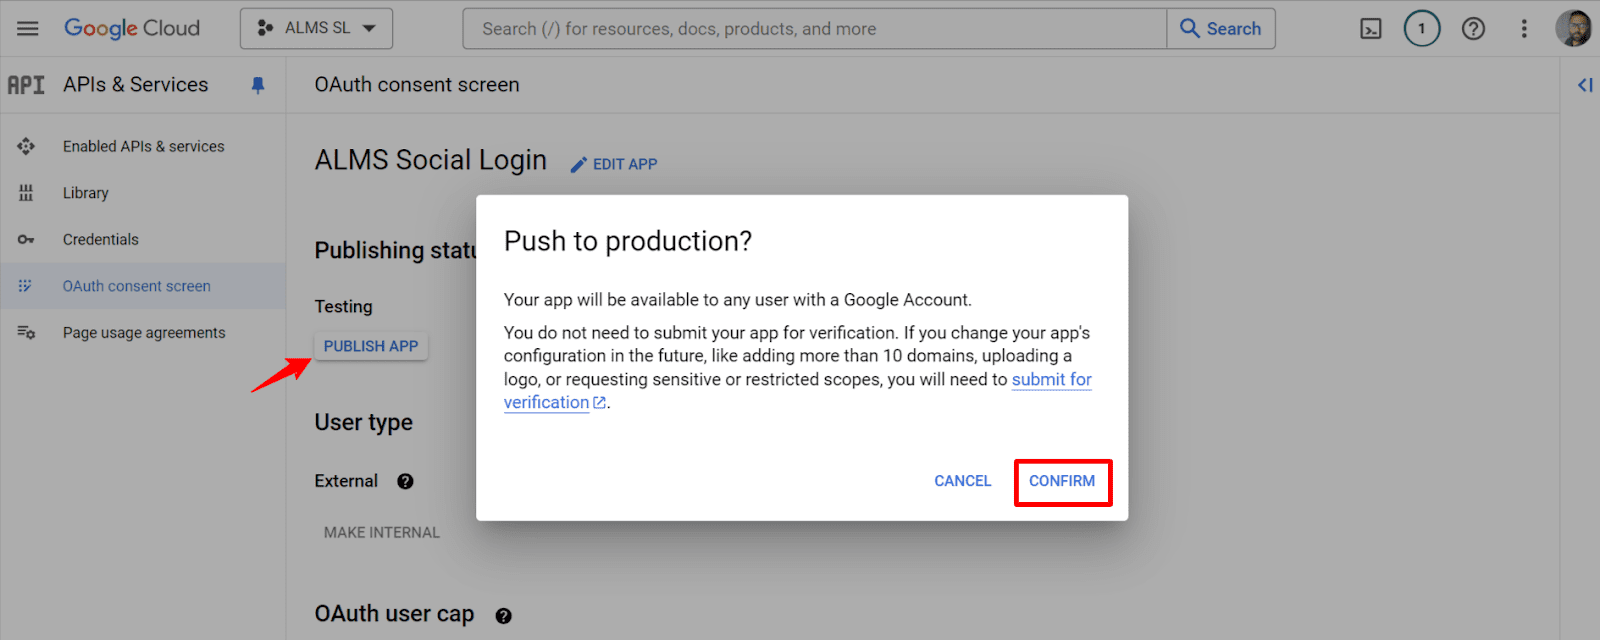Screen dimensions: 1600x640
Task: Click the Testing status label
Action: (x=344, y=307)
